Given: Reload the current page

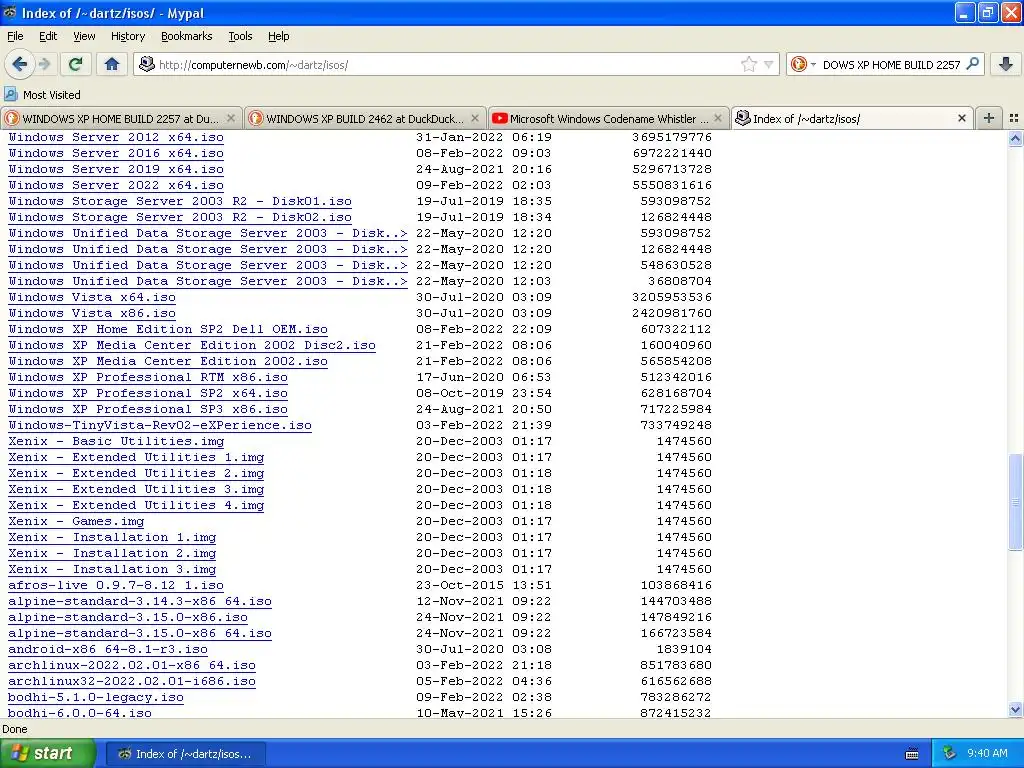Looking at the screenshot, I should 75,64.
